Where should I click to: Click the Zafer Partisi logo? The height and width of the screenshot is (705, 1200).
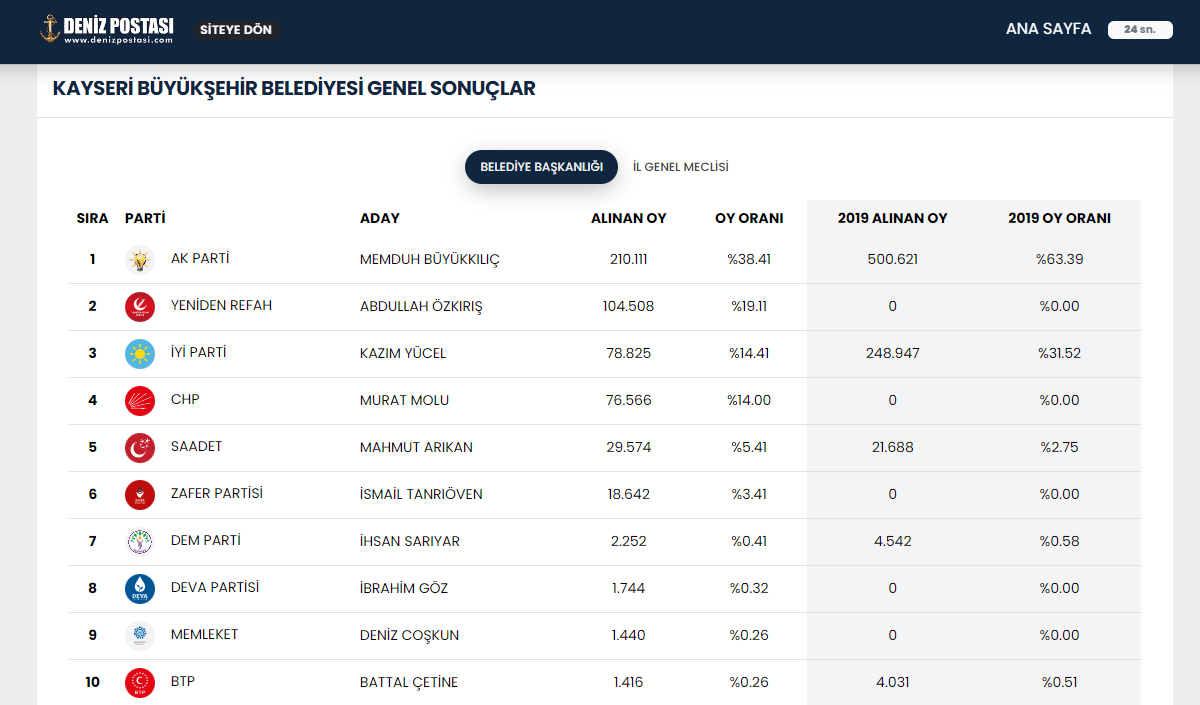[140, 495]
